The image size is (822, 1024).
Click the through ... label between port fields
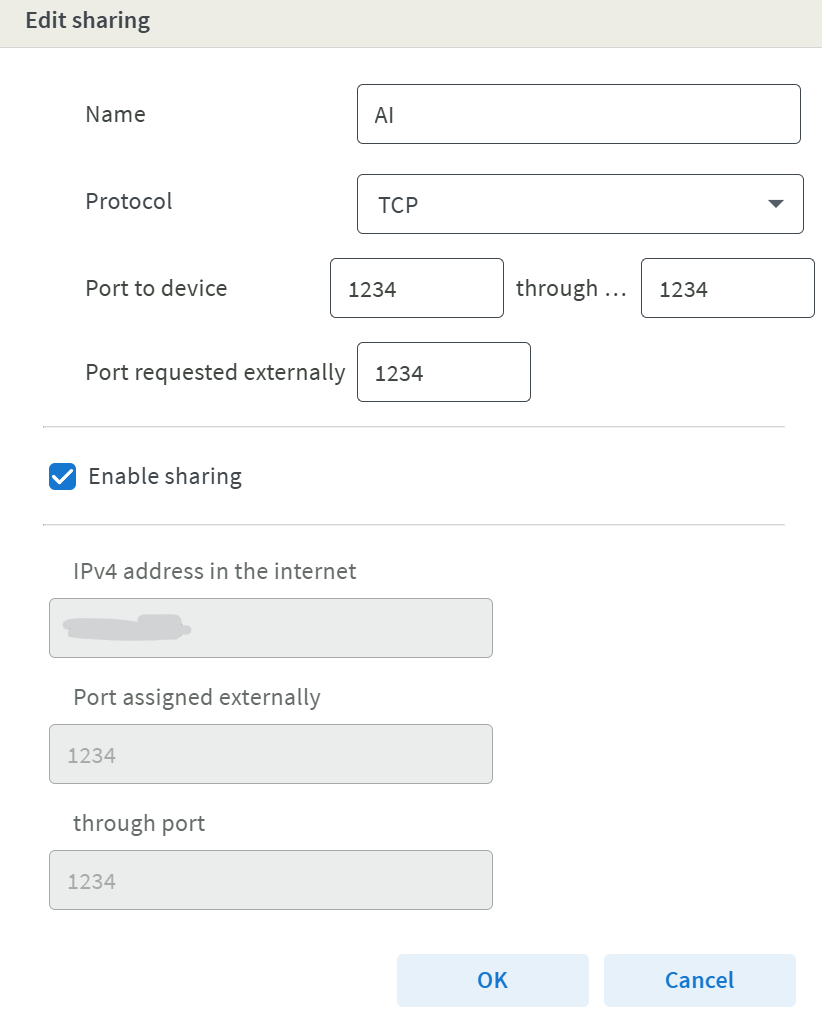pos(571,288)
